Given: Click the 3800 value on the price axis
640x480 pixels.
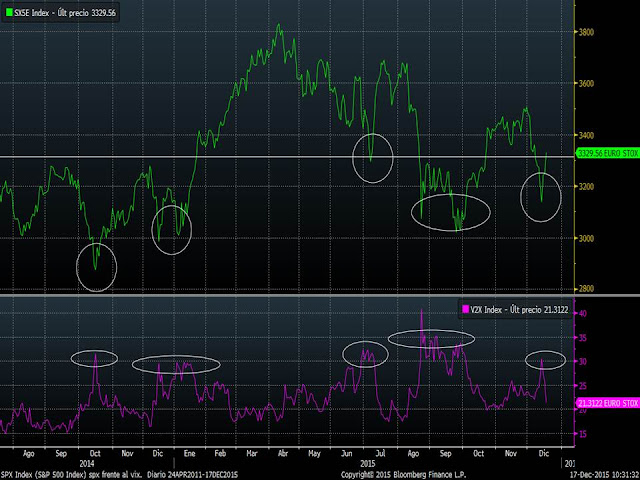Looking at the screenshot, I should pyautogui.click(x=587, y=32).
